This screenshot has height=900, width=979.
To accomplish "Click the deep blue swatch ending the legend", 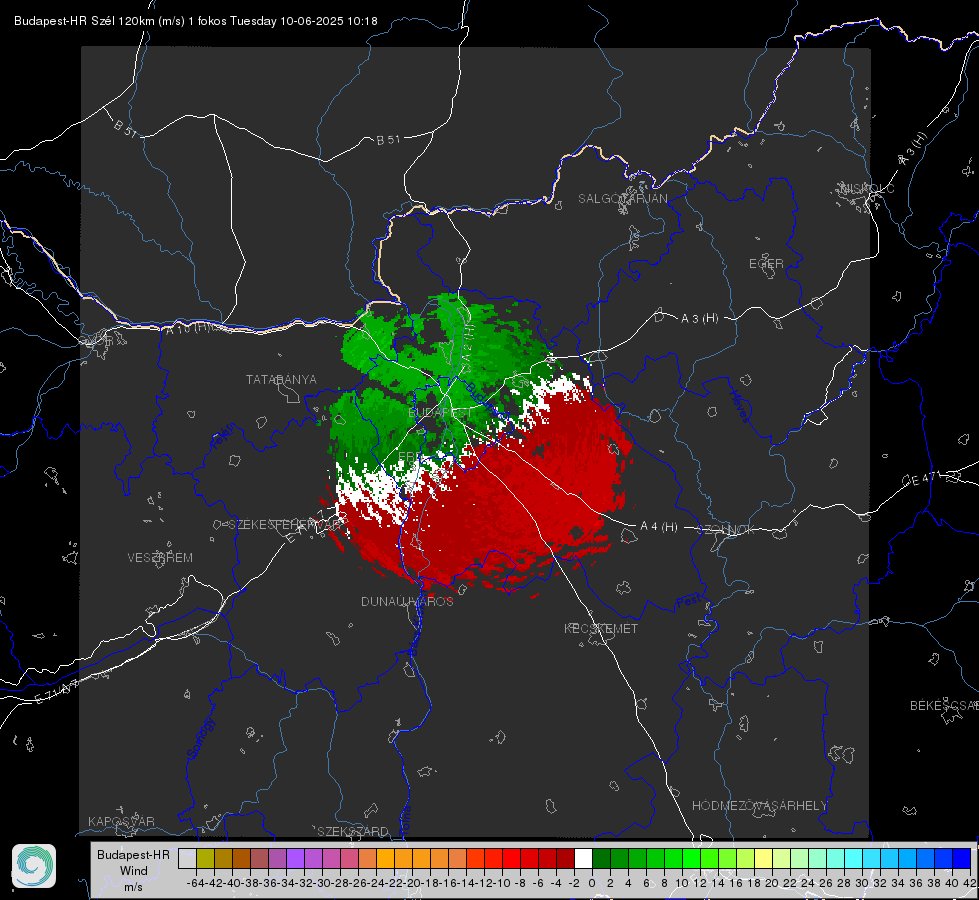I will point(962,858).
